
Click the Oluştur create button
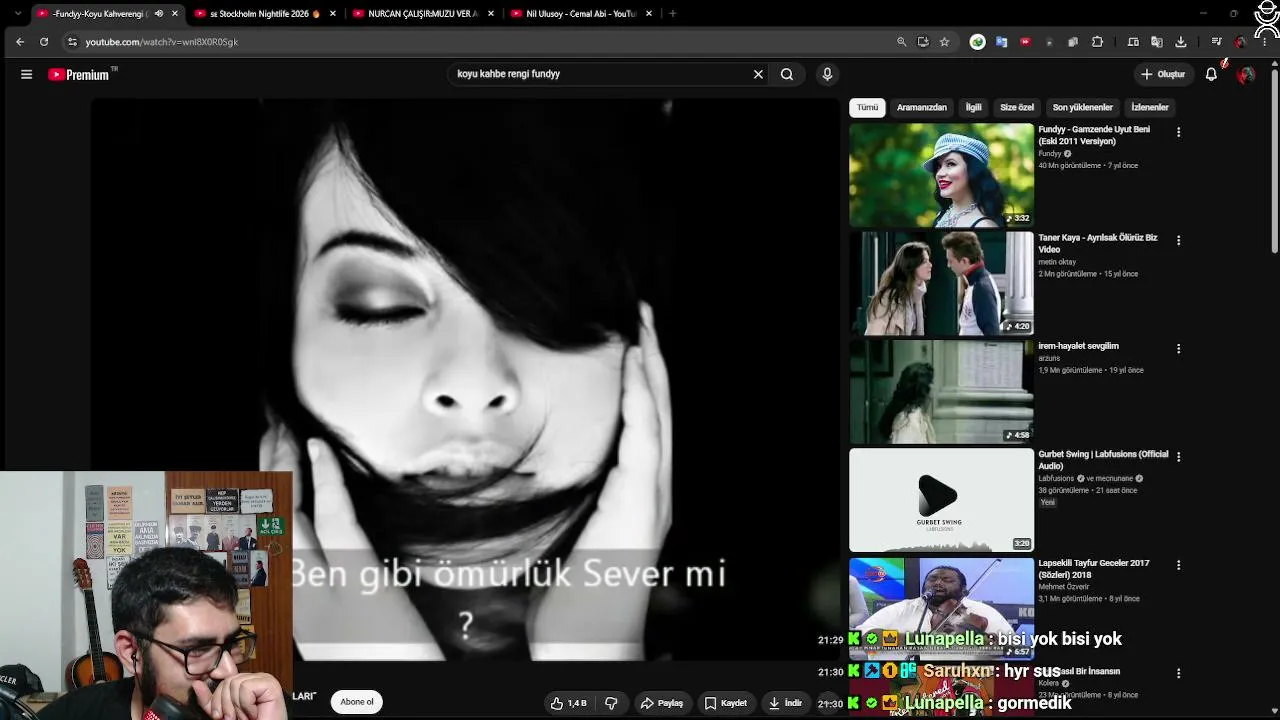coord(1163,74)
